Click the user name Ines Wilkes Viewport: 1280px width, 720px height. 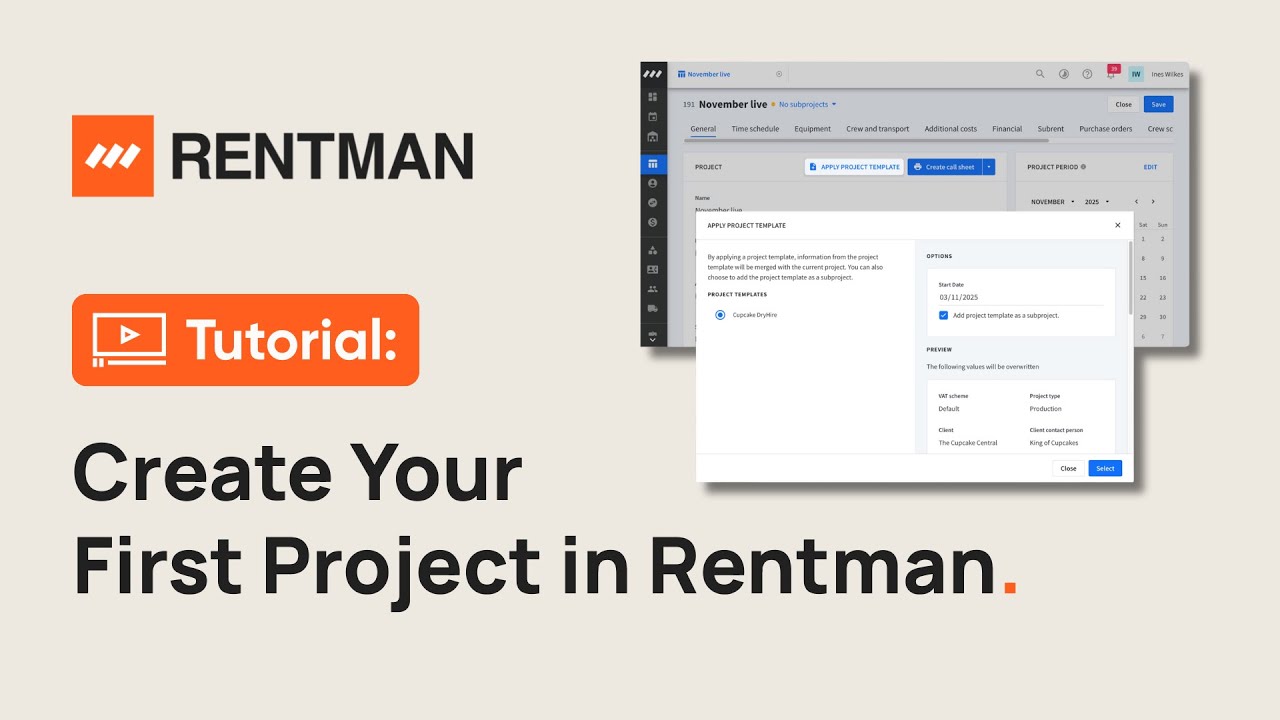click(1167, 74)
